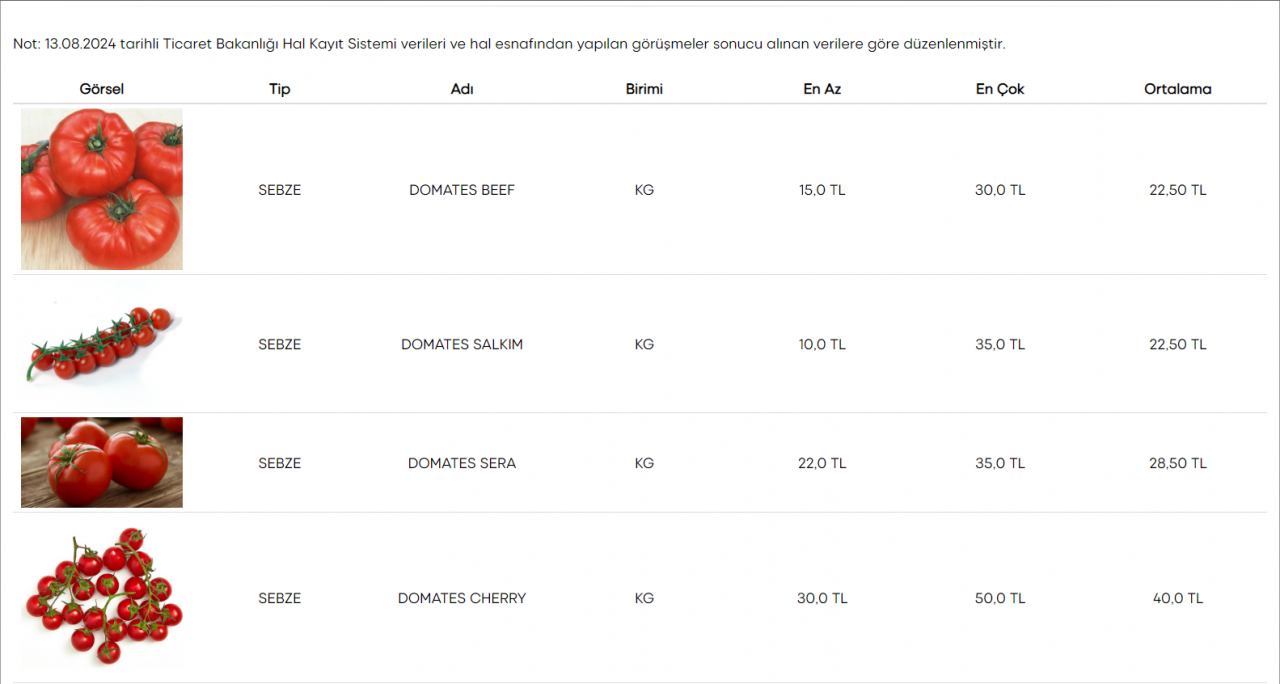Select the Adı column header
Image resolution: width=1280 pixels, height=684 pixels.
coord(462,89)
